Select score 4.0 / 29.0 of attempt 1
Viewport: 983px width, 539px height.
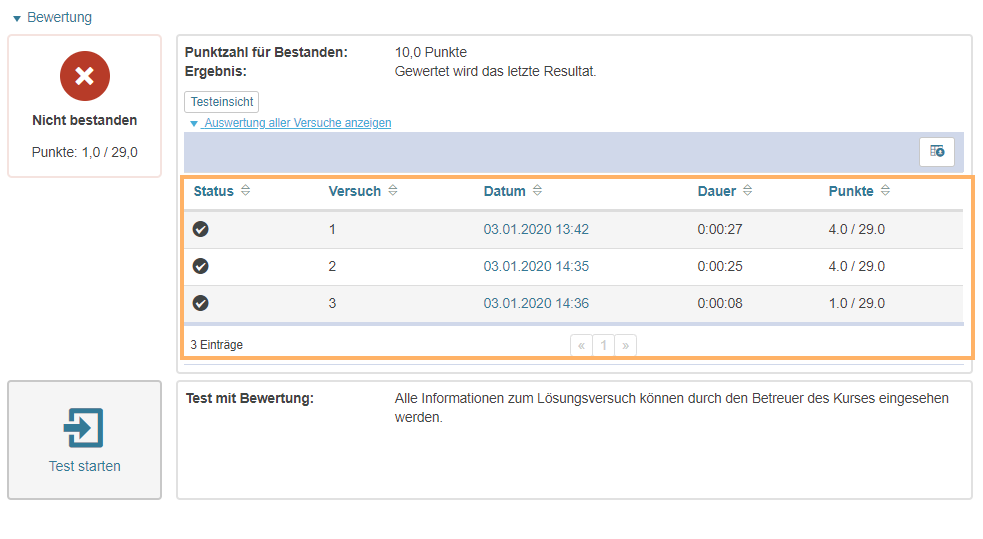(x=856, y=229)
